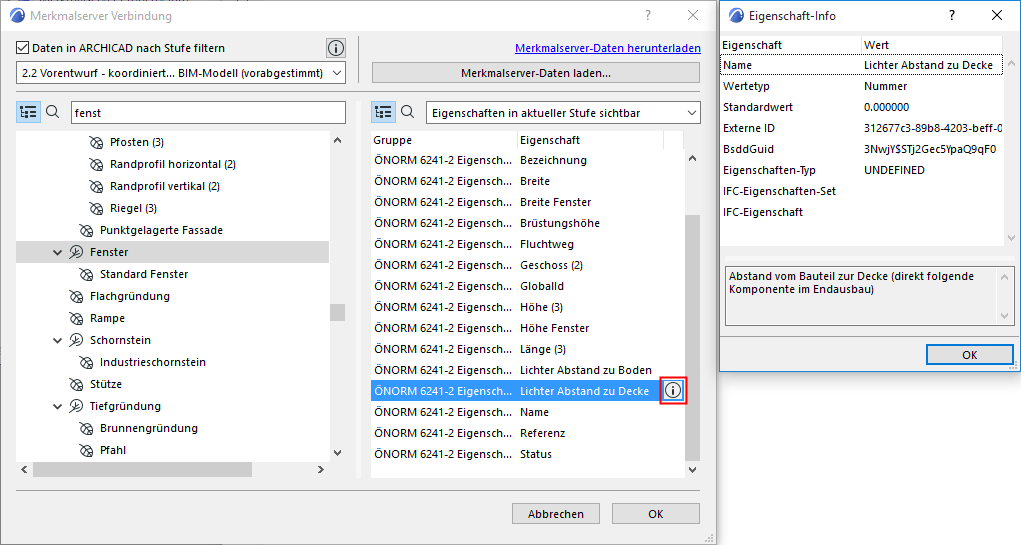Click help question mark in Eigenschaft-Info window
The width and height of the screenshot is (1021, 545).
pos(952,16)
